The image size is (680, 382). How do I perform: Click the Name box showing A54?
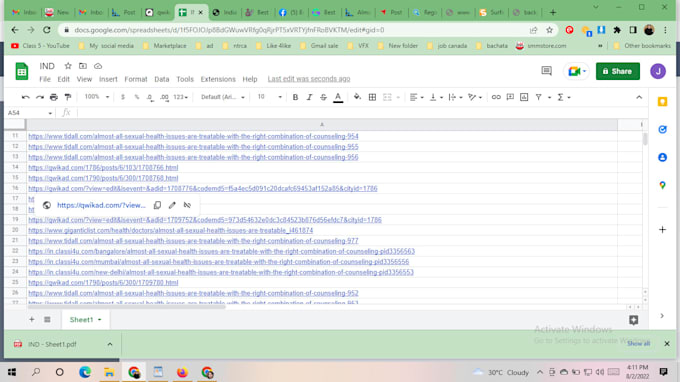tap(30, 113)
